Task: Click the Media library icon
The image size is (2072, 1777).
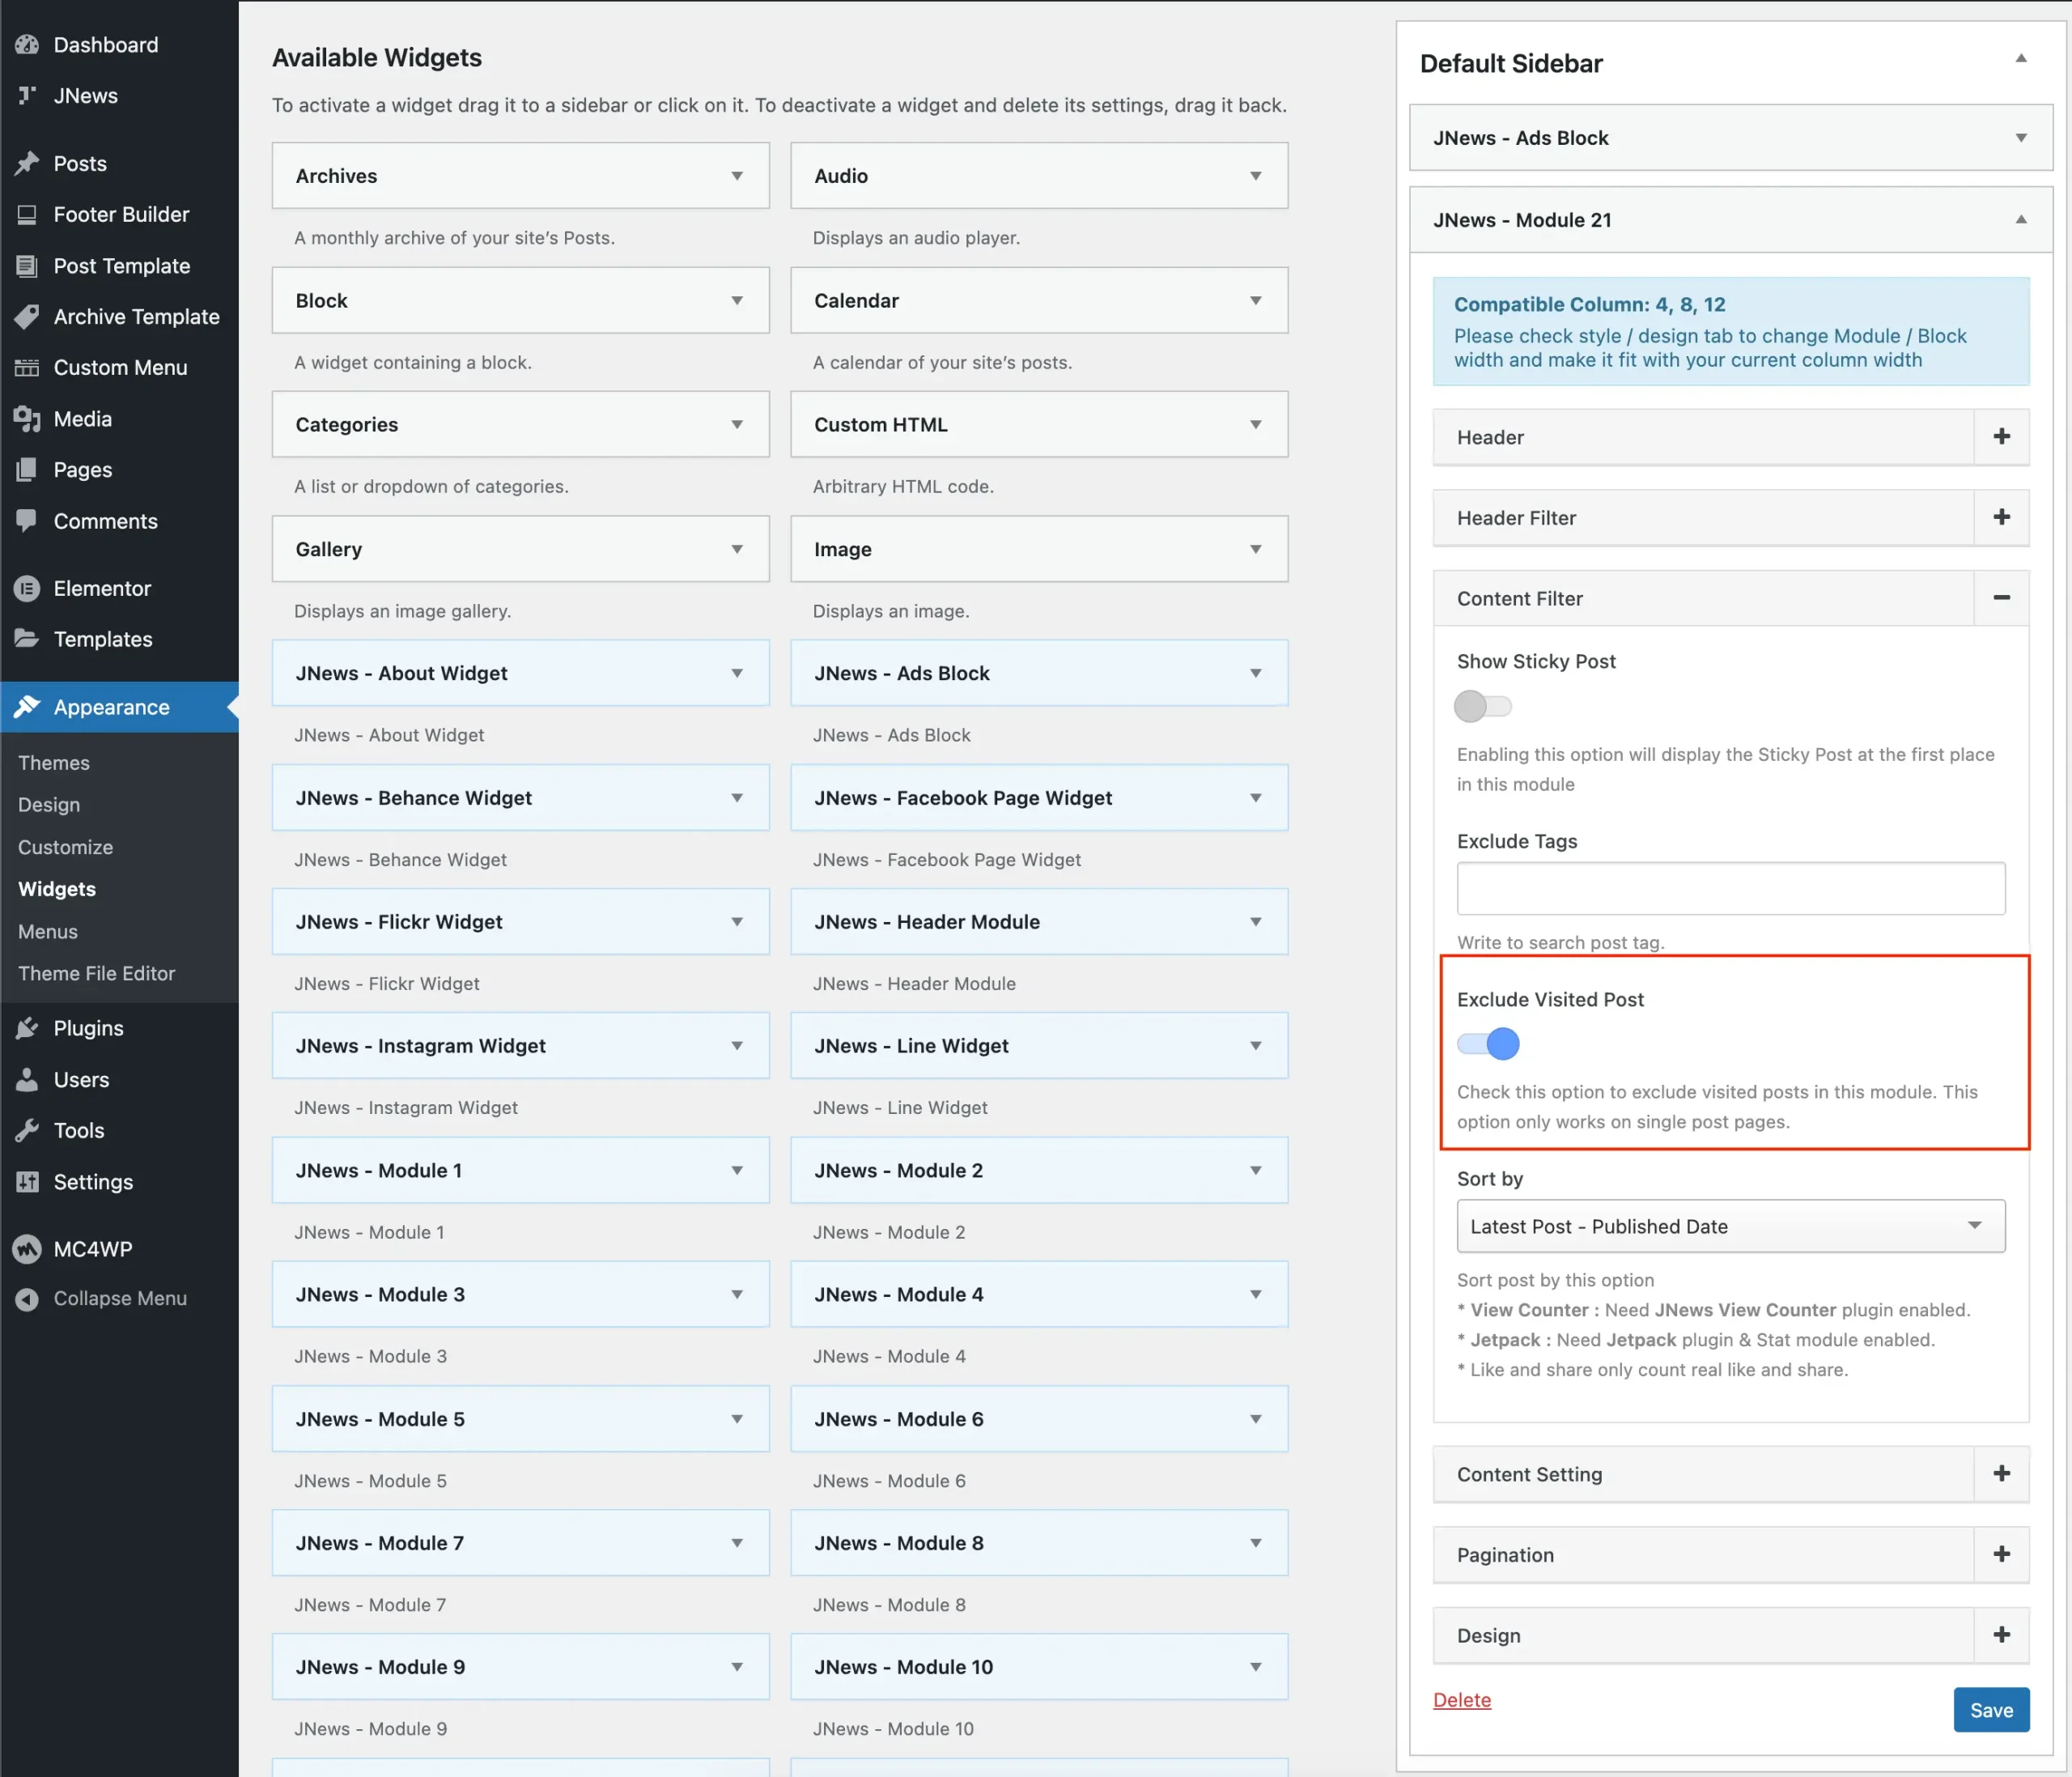Action: [27, 419]
